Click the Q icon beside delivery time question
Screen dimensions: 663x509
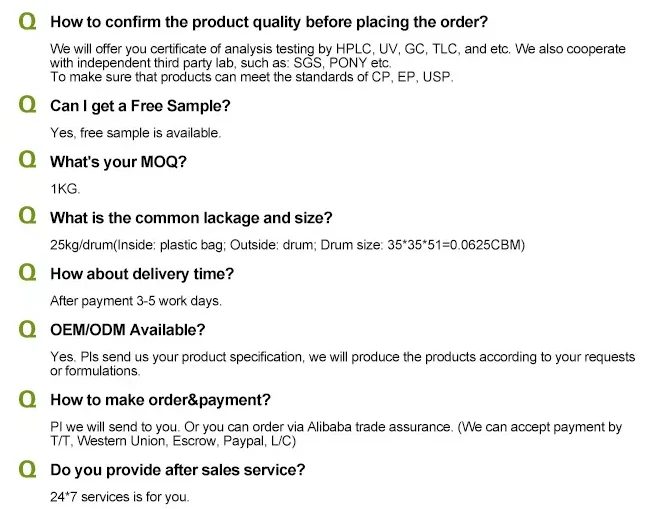27,272
